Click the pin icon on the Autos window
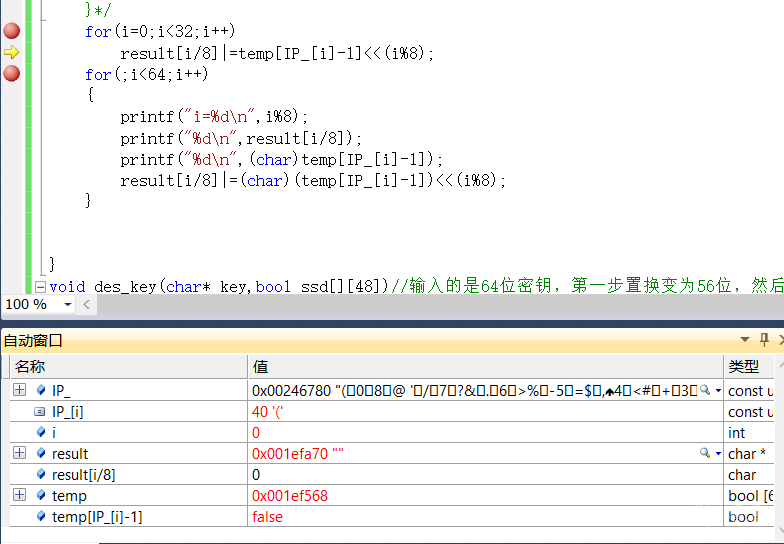 point(763,340)
